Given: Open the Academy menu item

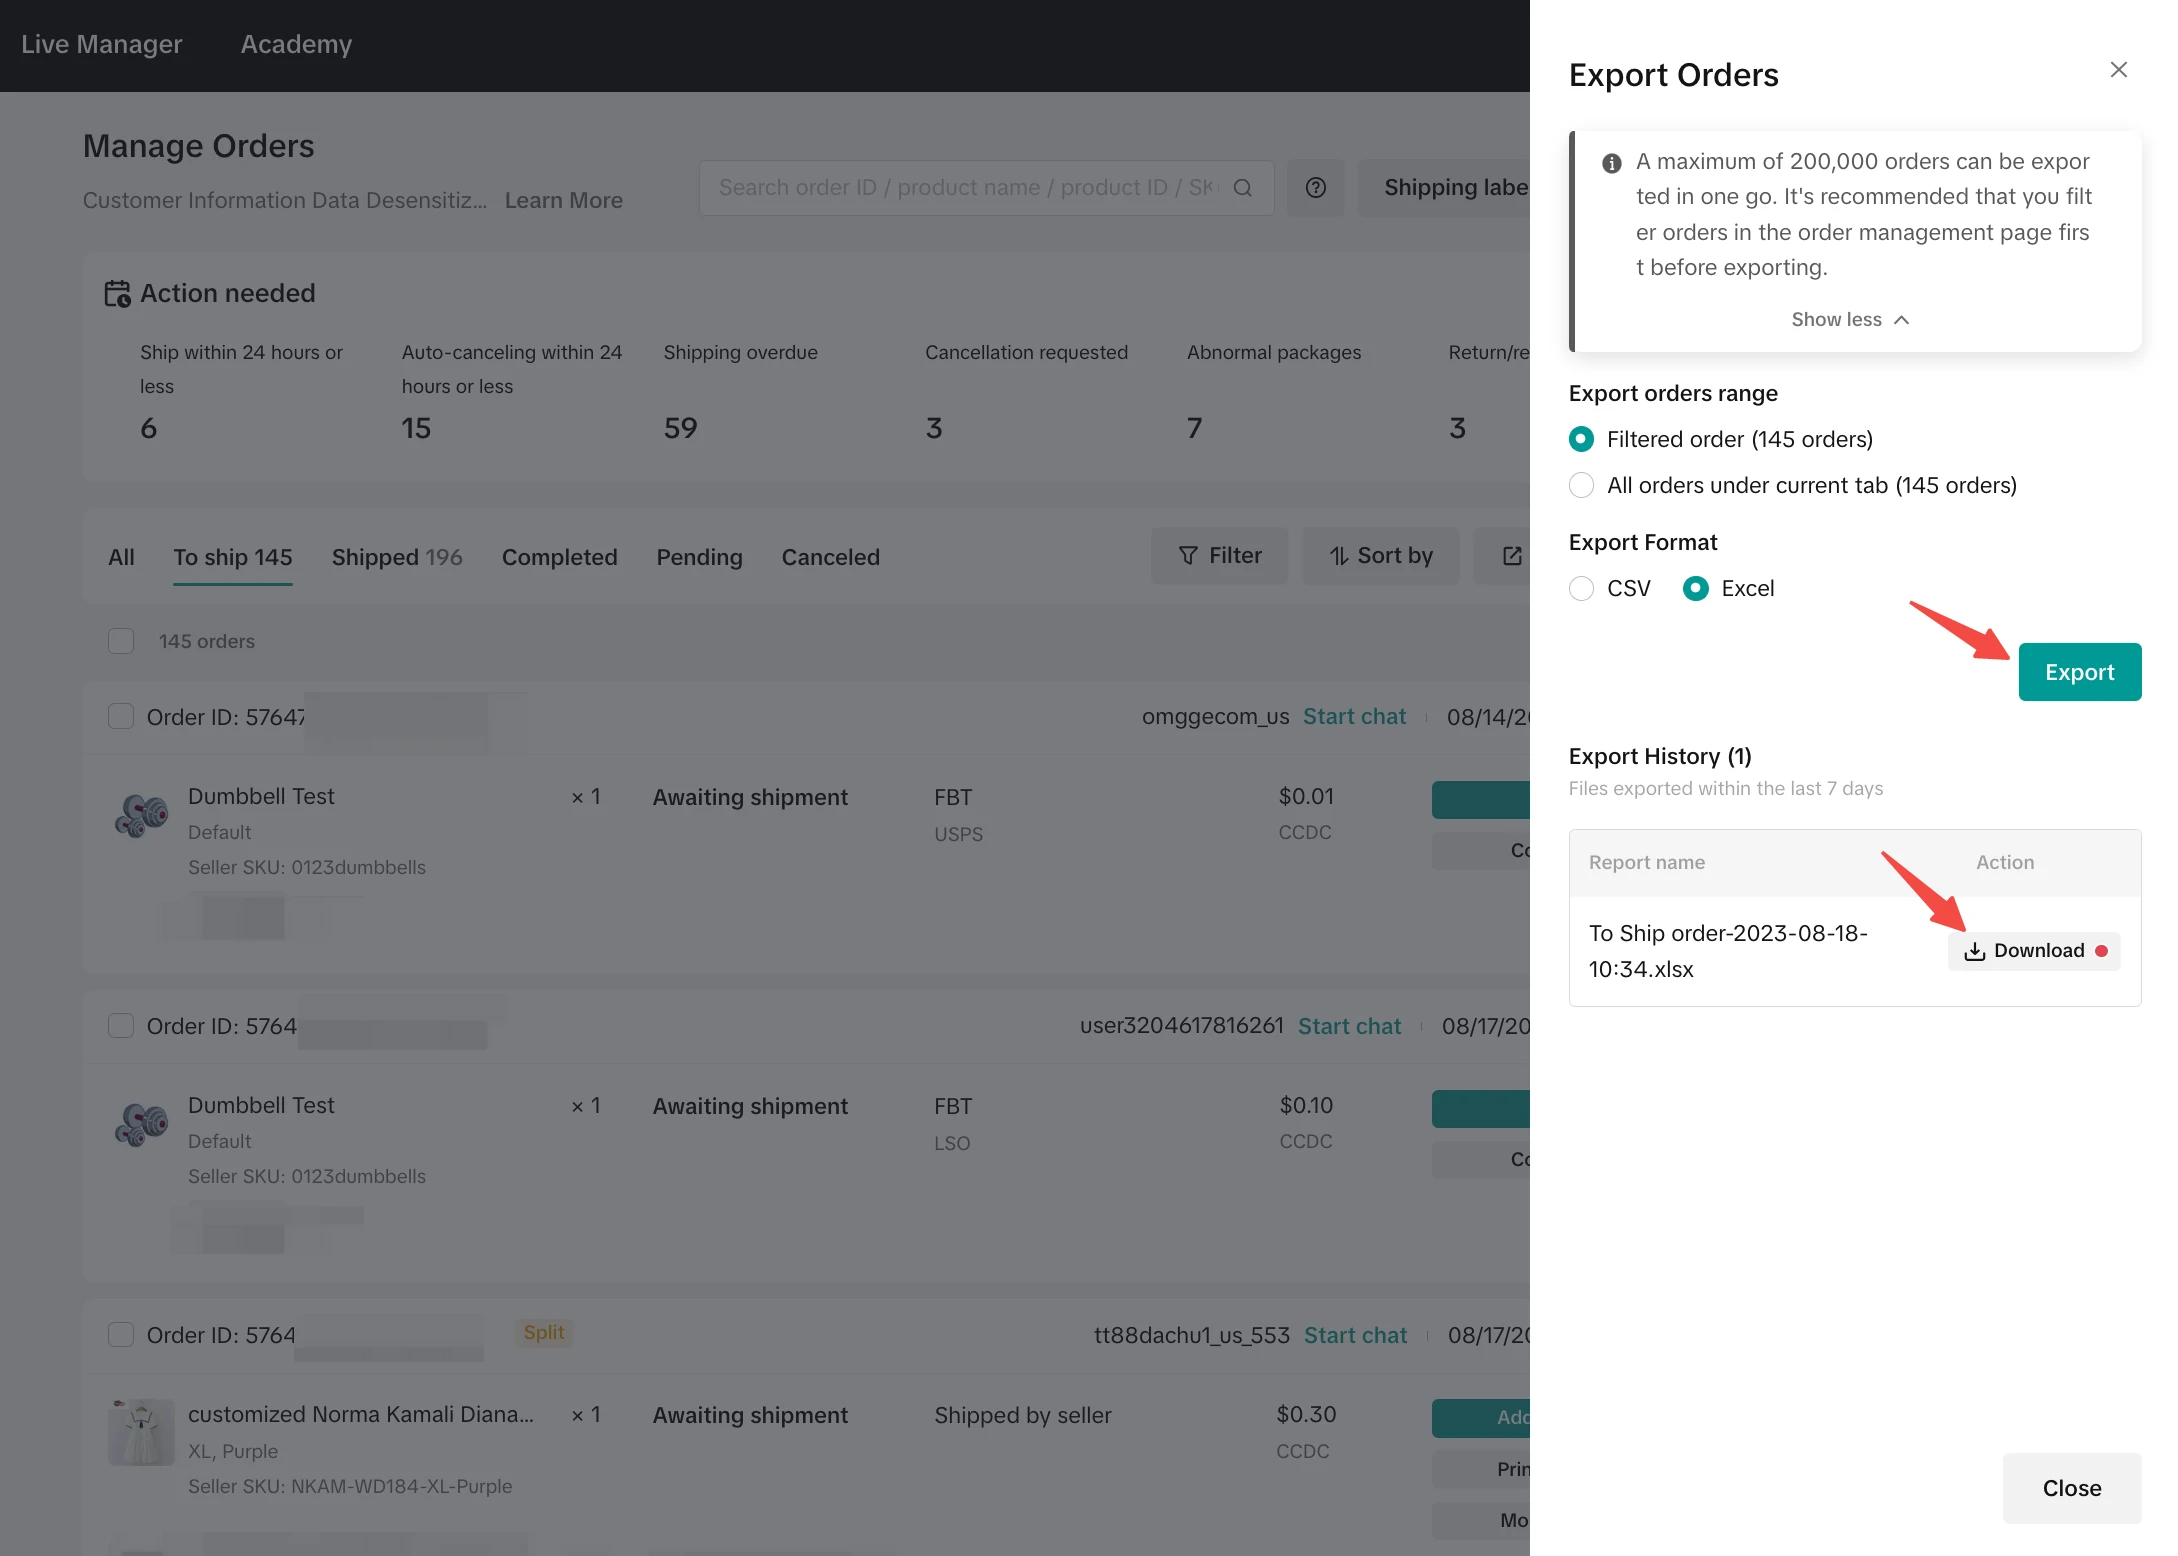Looking at the screenshot, I should click(x=296, y=44).
